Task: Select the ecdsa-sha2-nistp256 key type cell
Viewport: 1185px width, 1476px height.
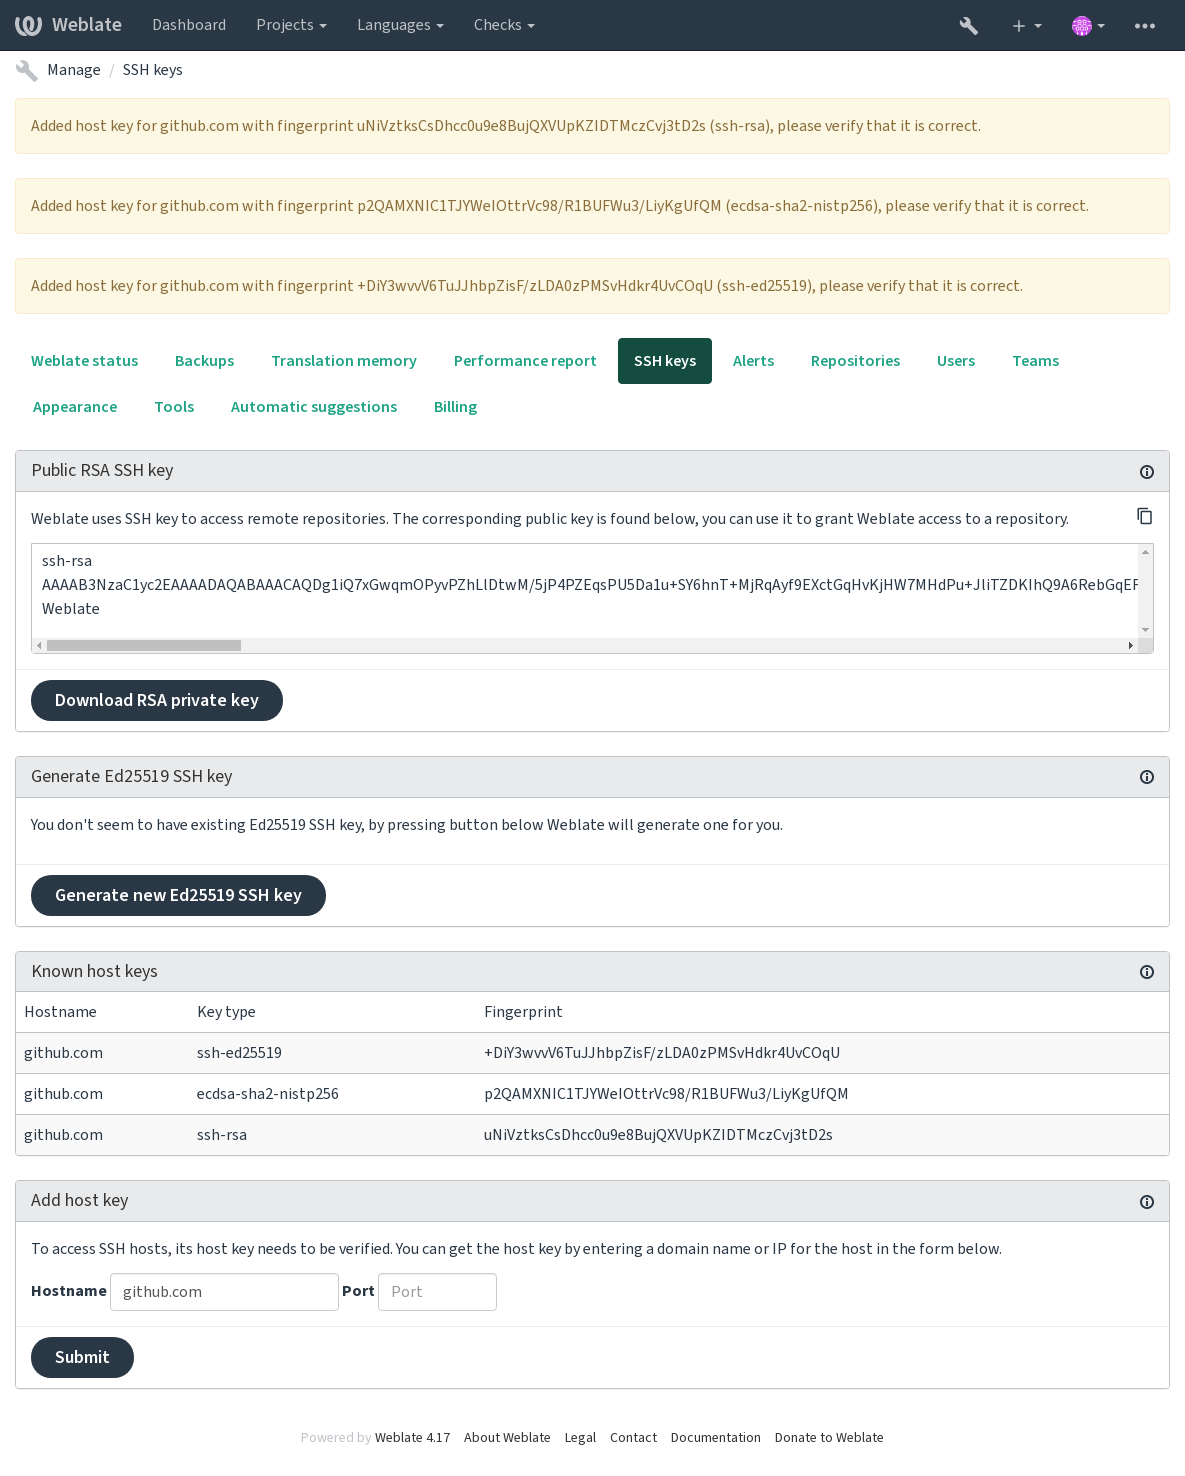Action: point(268,1094)
